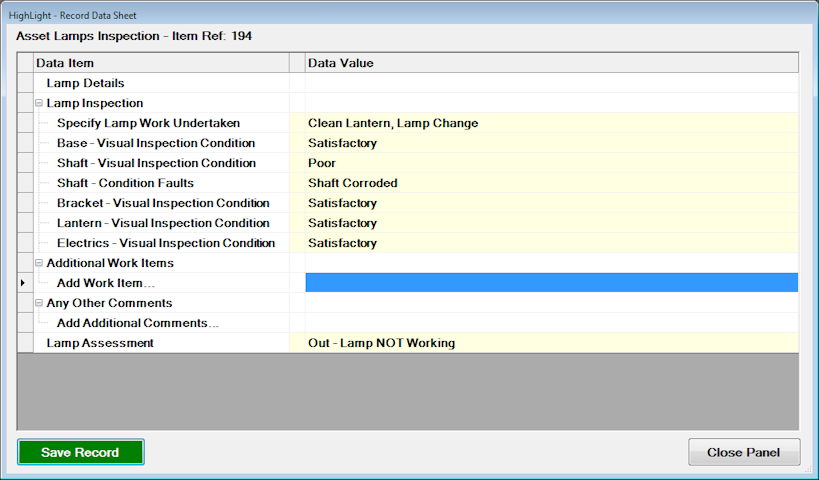Screen dimensions: 819x480
Task: Collapse the Additional Work Items group
Action: pos(38,263)
